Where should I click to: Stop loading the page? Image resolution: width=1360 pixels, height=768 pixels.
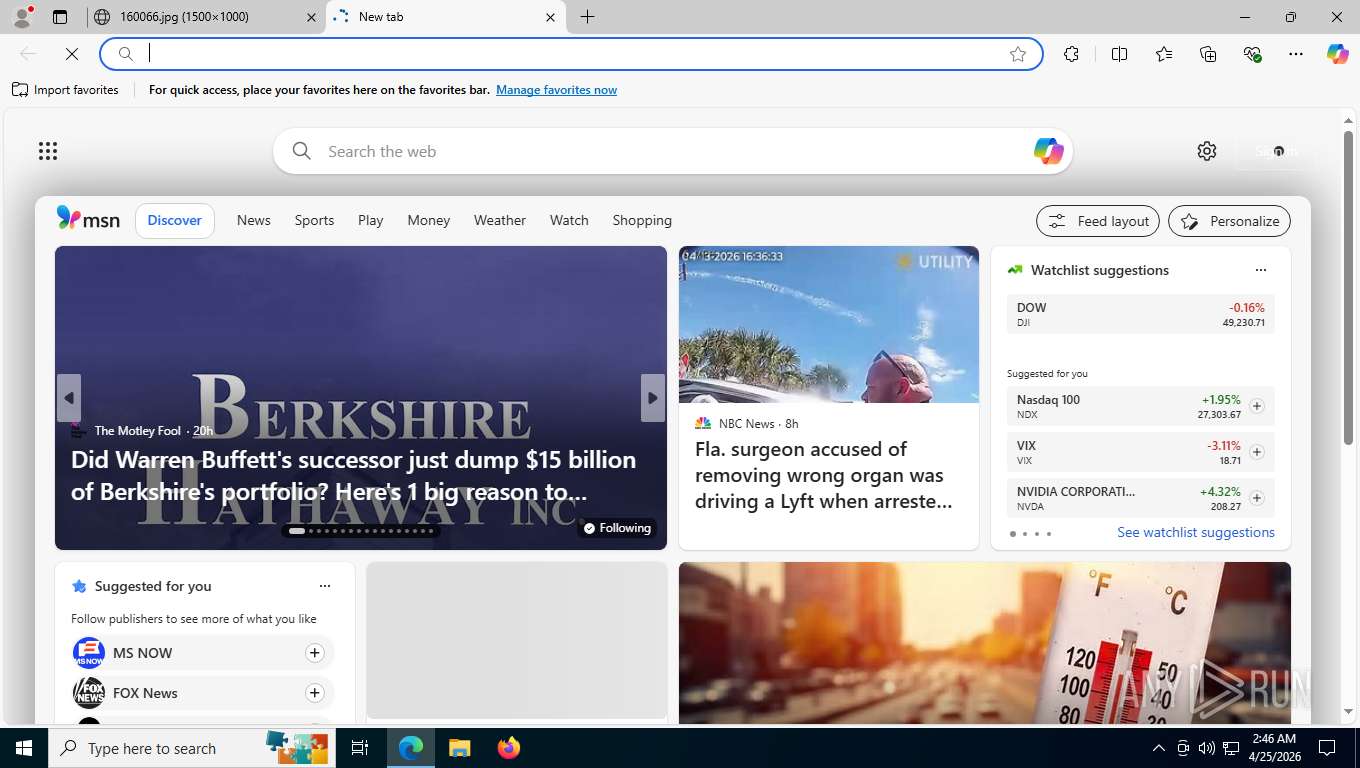tap(72, 54)
